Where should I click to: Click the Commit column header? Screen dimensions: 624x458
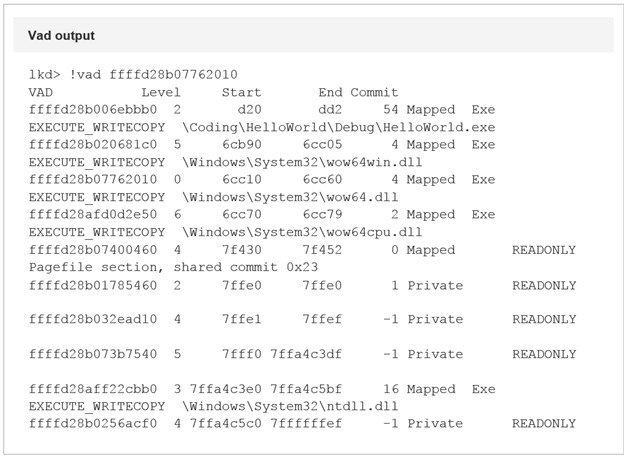pos(374,92)
